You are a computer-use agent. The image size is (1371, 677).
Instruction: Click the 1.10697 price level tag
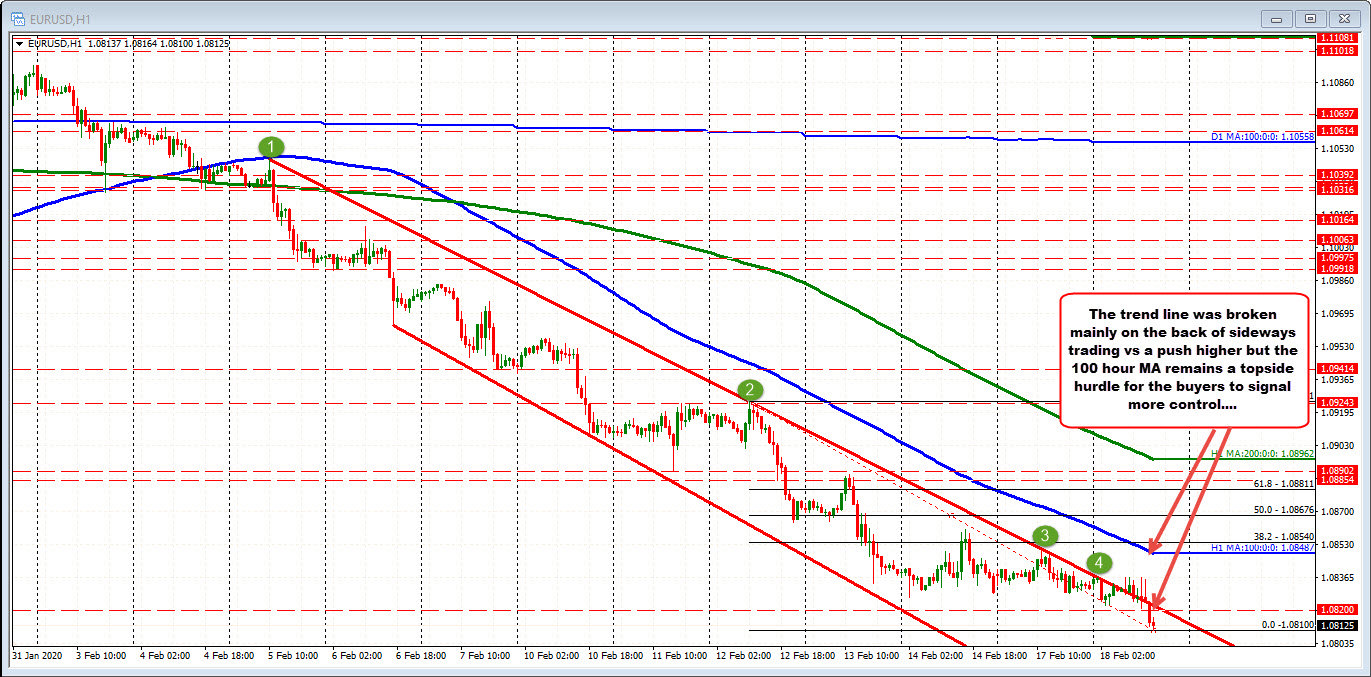click(1337, 114)
